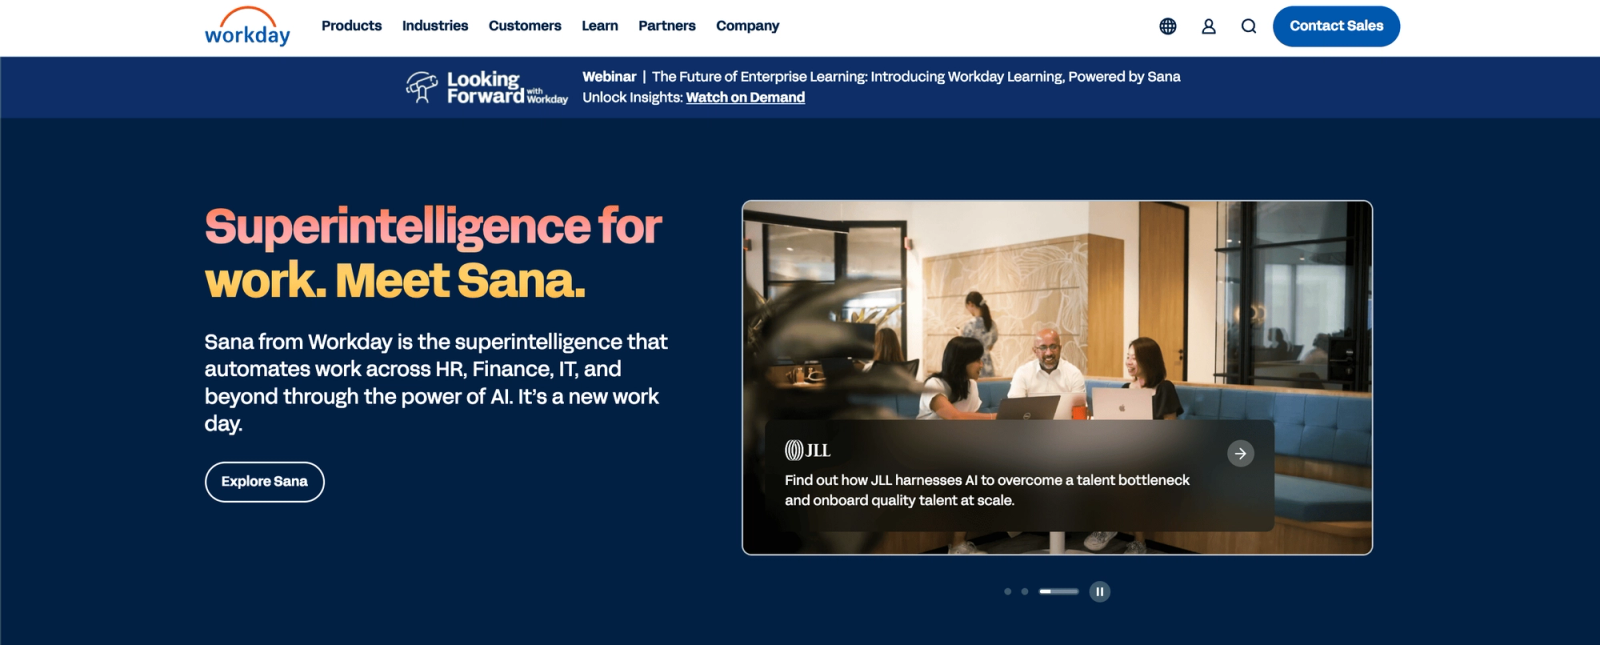Pause the carousel autoplay

pyautogui.click(x=1099, y=592)
